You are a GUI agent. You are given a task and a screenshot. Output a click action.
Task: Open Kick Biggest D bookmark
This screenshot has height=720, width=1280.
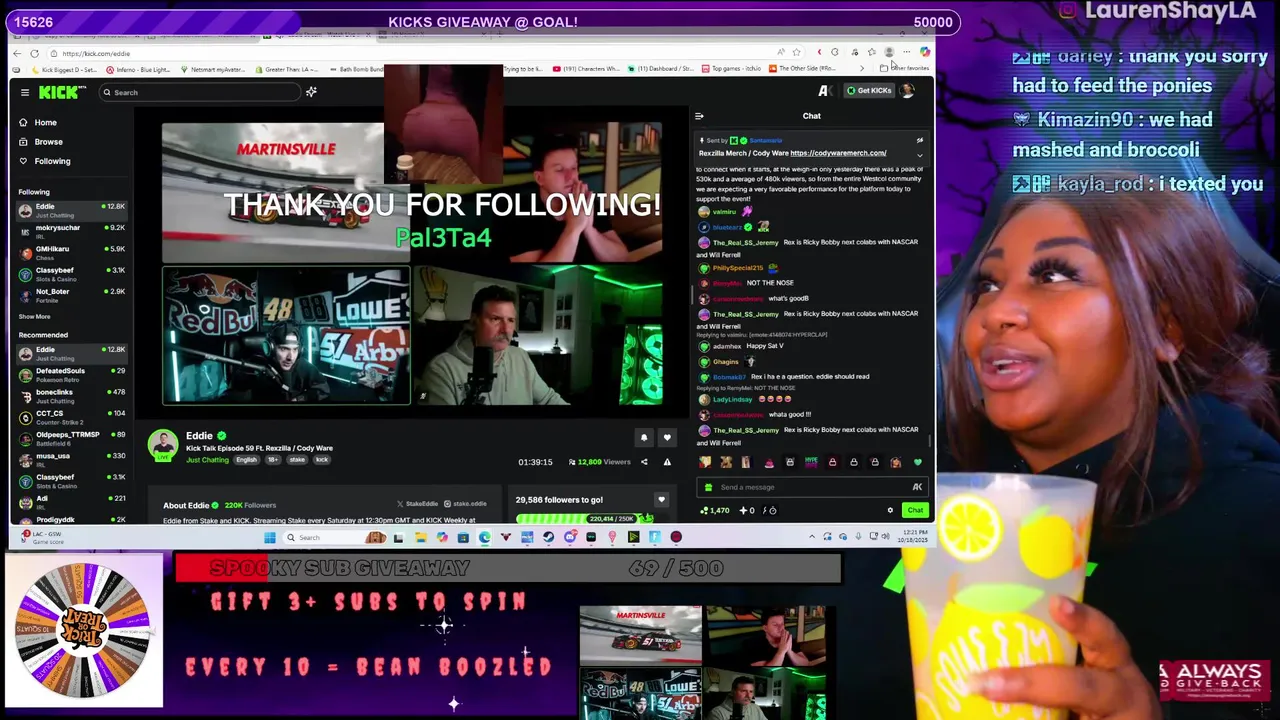tap(65, 69)
